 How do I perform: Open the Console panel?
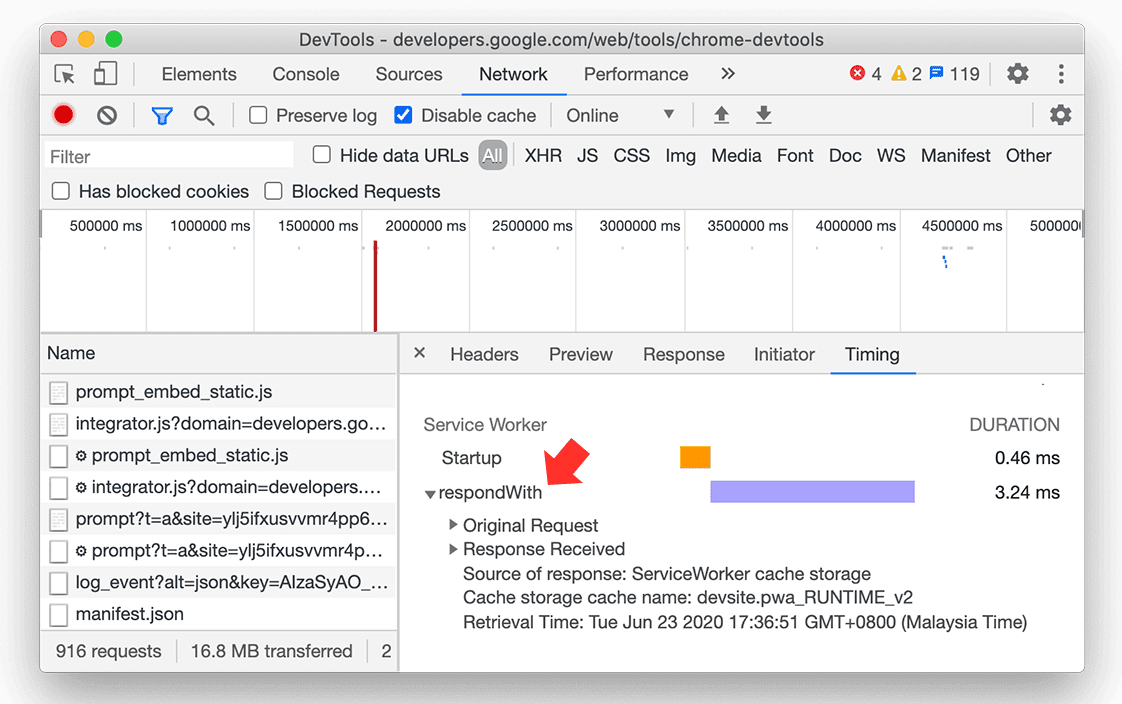305,74
